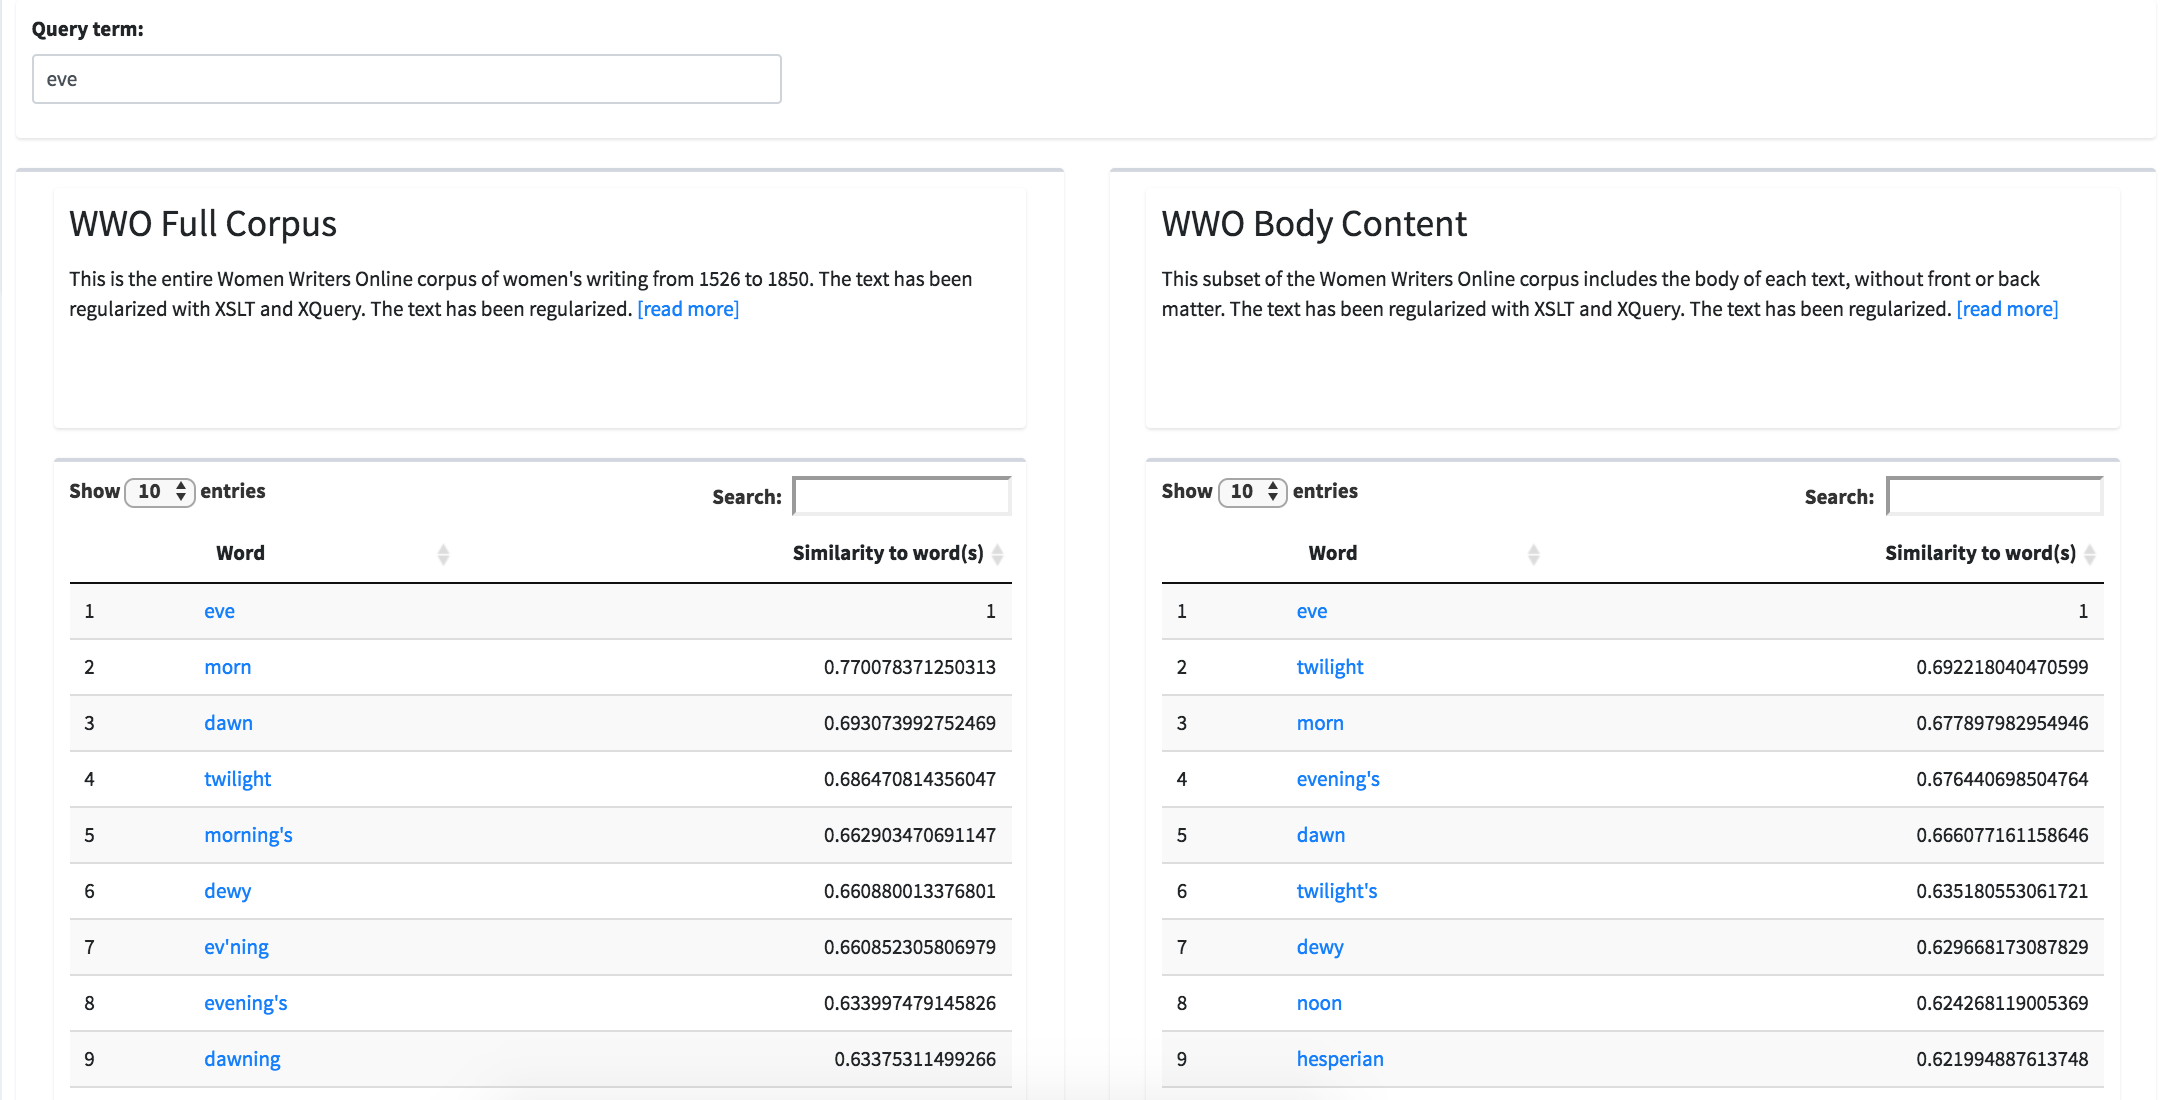Sort the Word column in WWO Body Content

pos(1534,553)
